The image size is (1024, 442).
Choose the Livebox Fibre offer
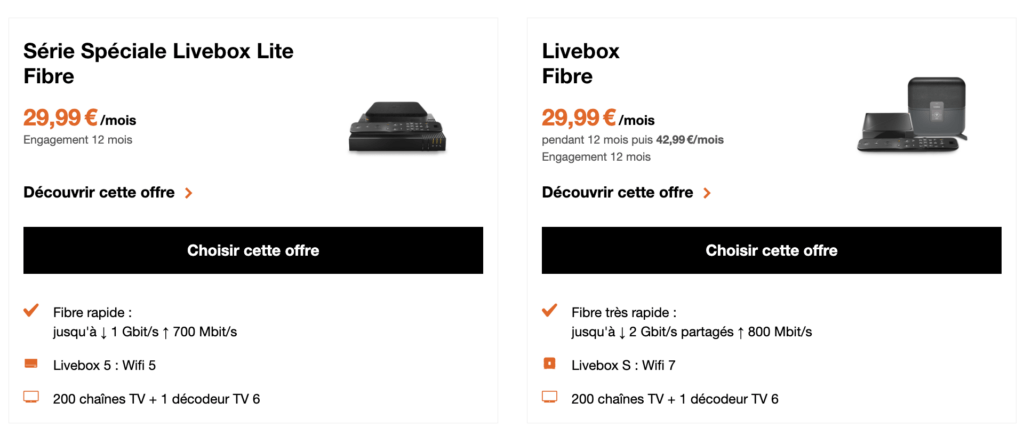(x=771, y=250)
